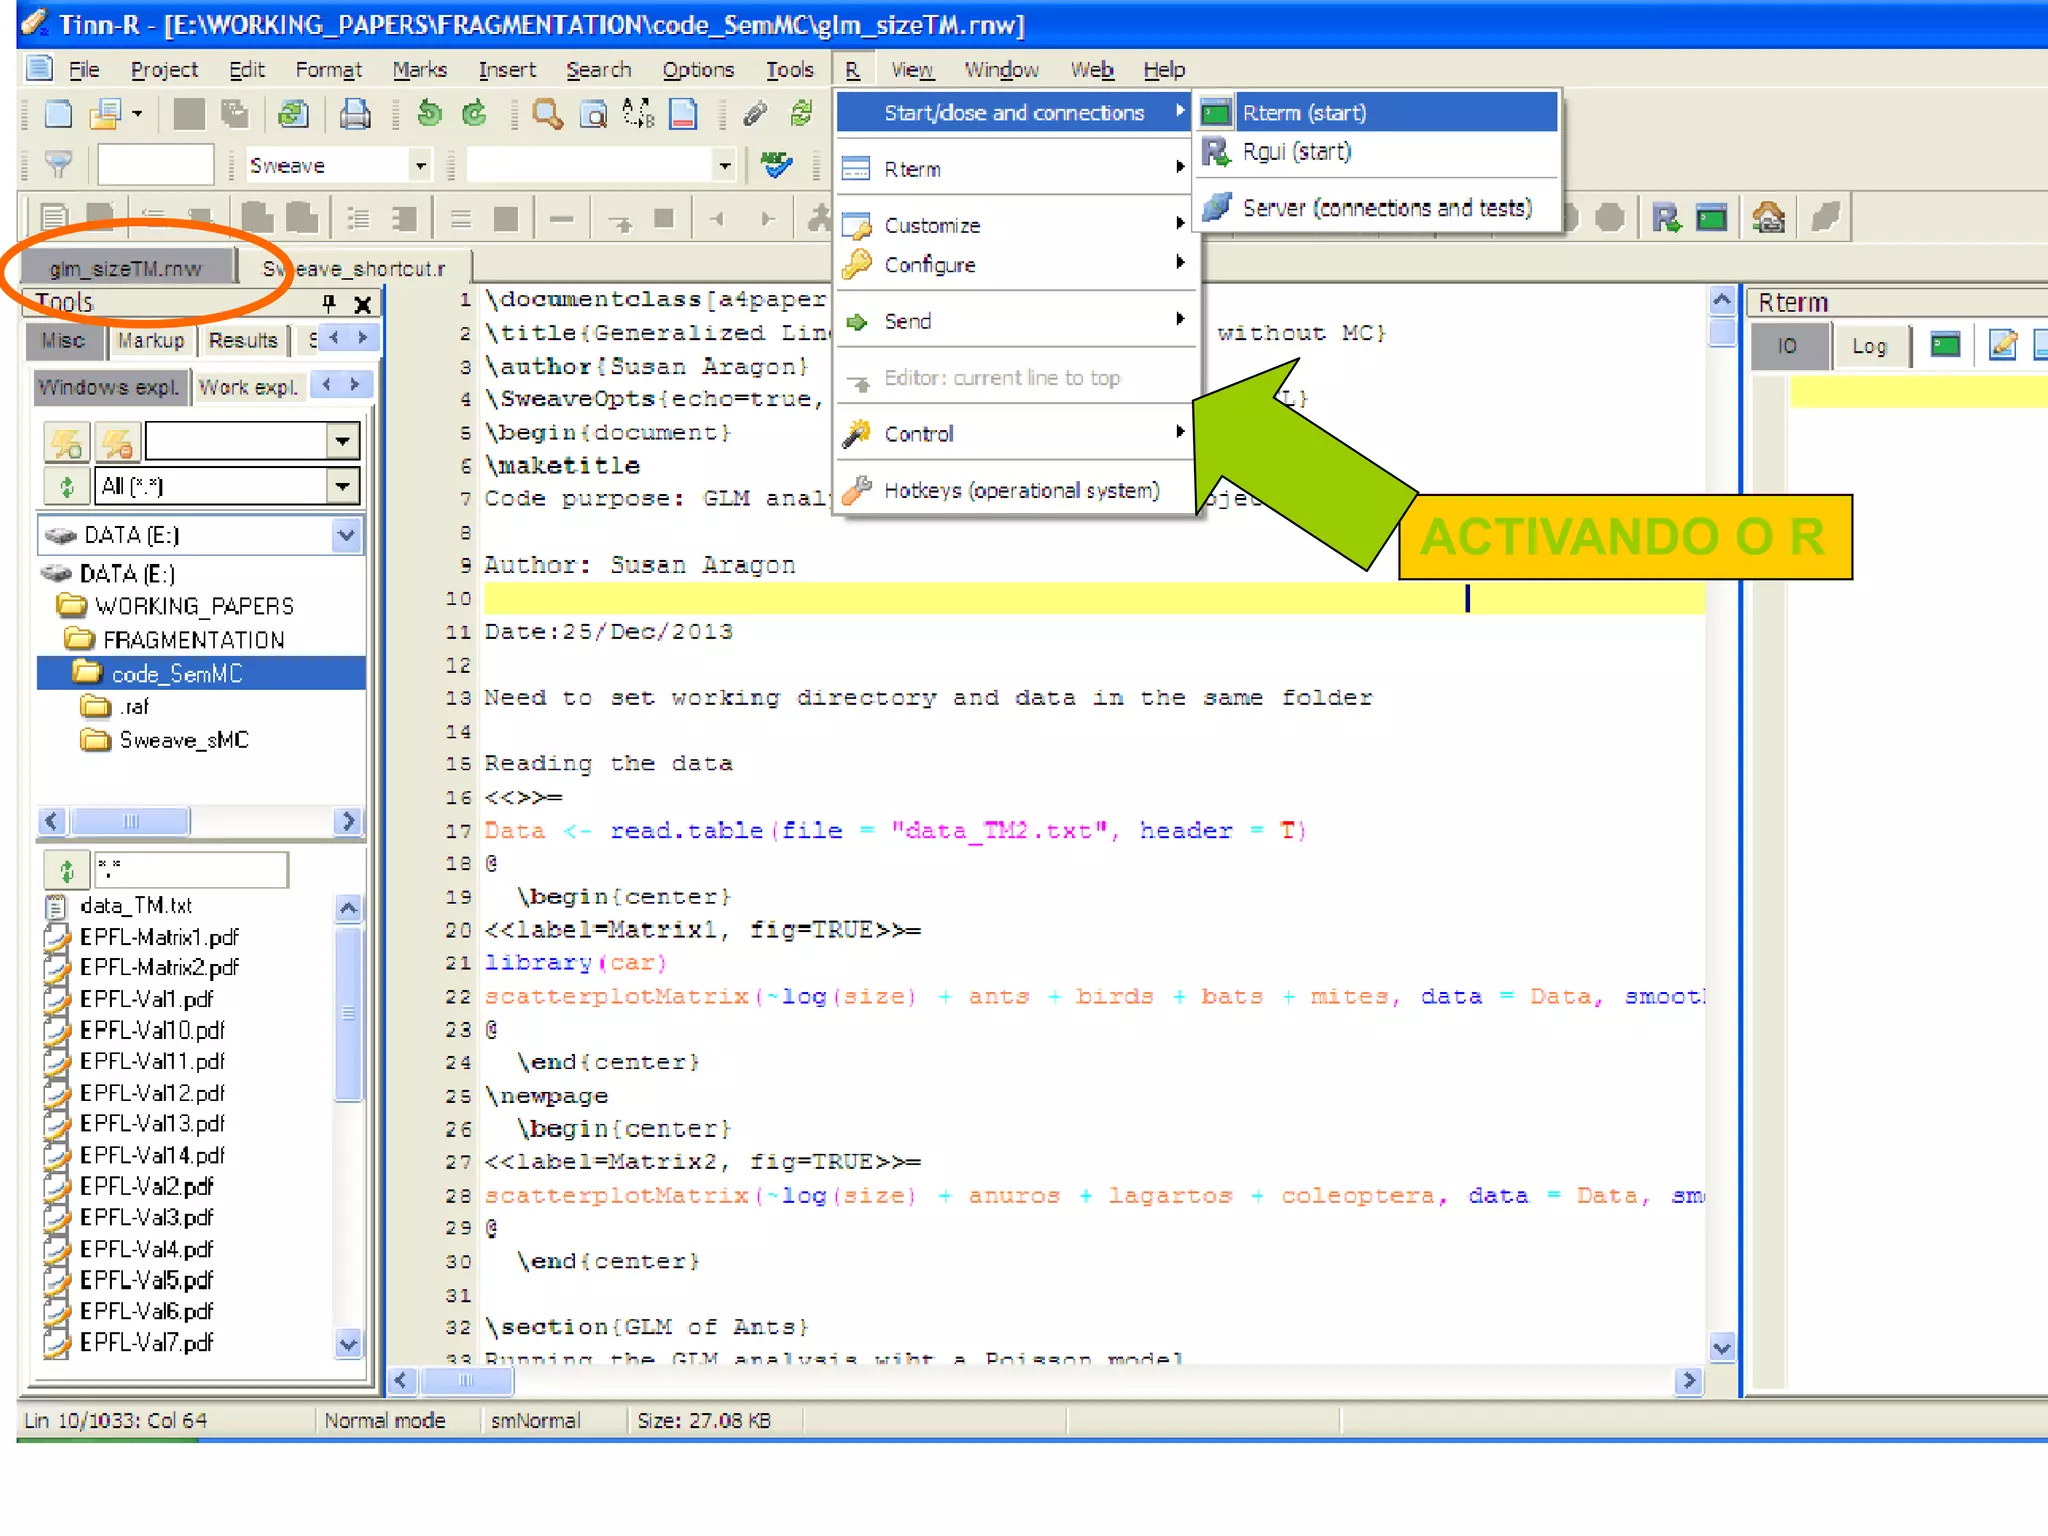Click the Search magnifier icon
Screen dimensions: 2048x1536
546,114
